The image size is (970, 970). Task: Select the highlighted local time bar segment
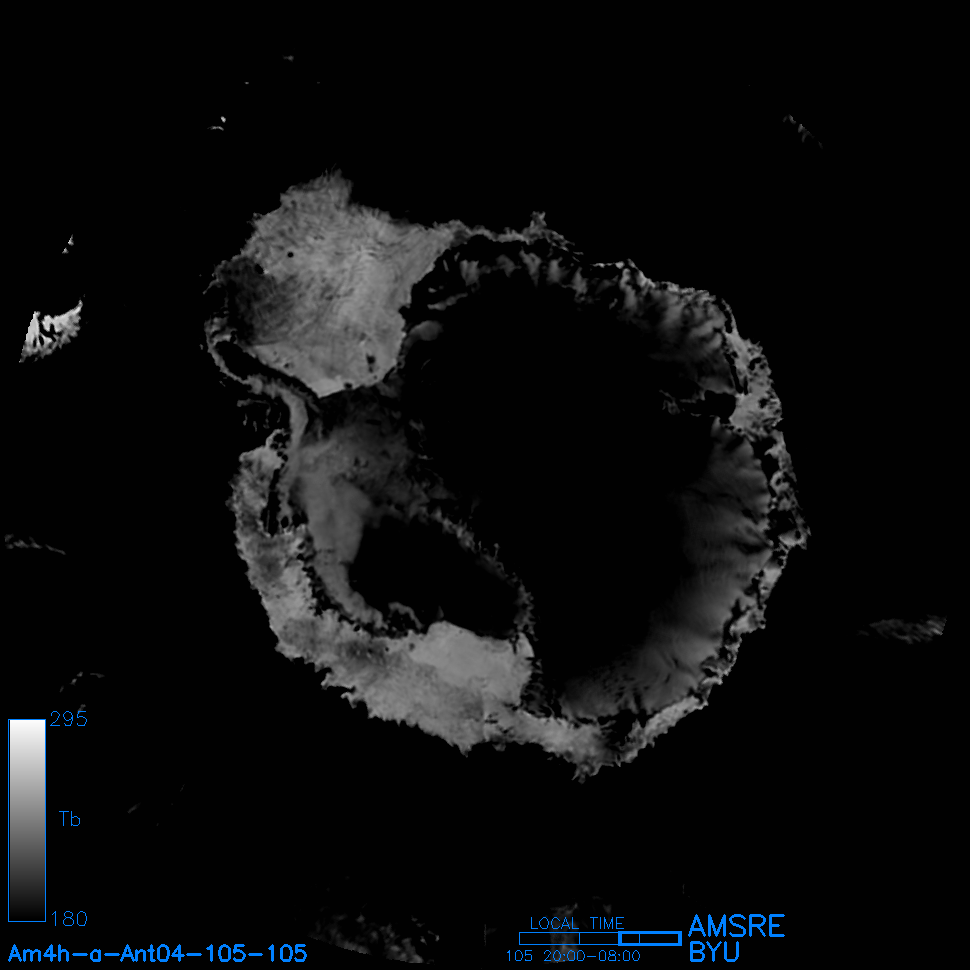pyautogui.click(x=650, y=938)
